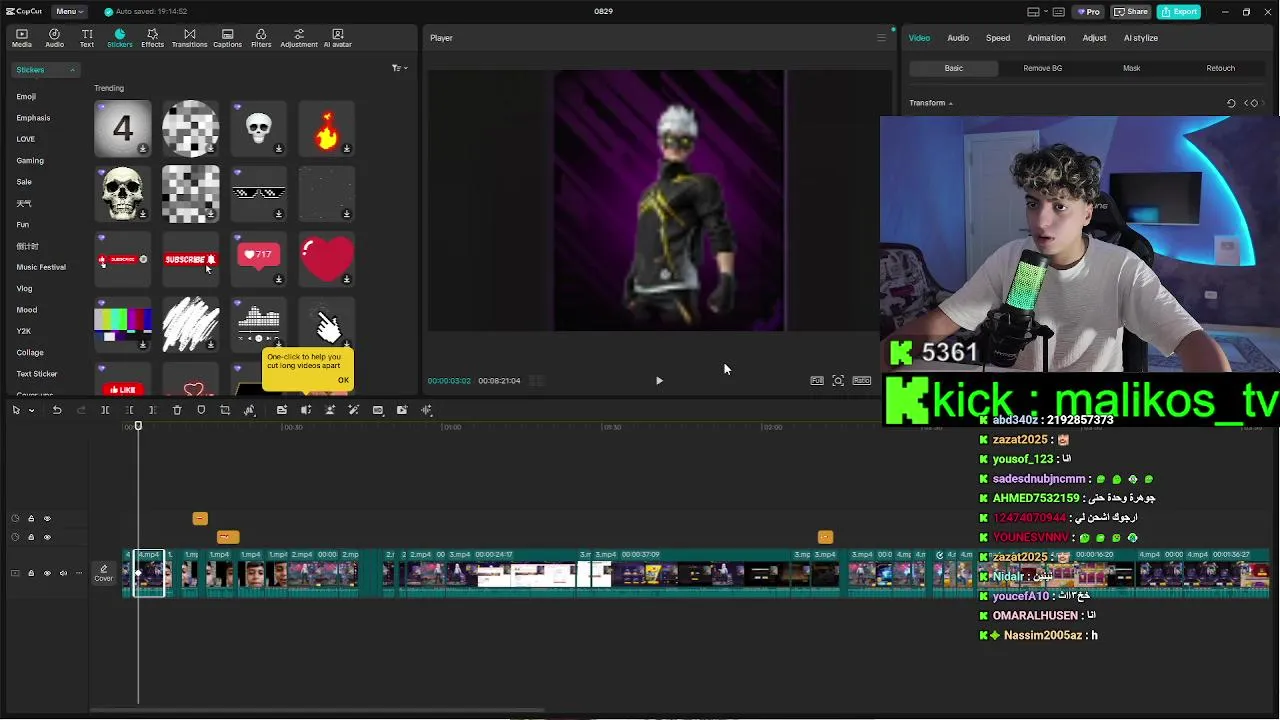Open the Audio library tab in top toolbar

(x=54, y=38)
